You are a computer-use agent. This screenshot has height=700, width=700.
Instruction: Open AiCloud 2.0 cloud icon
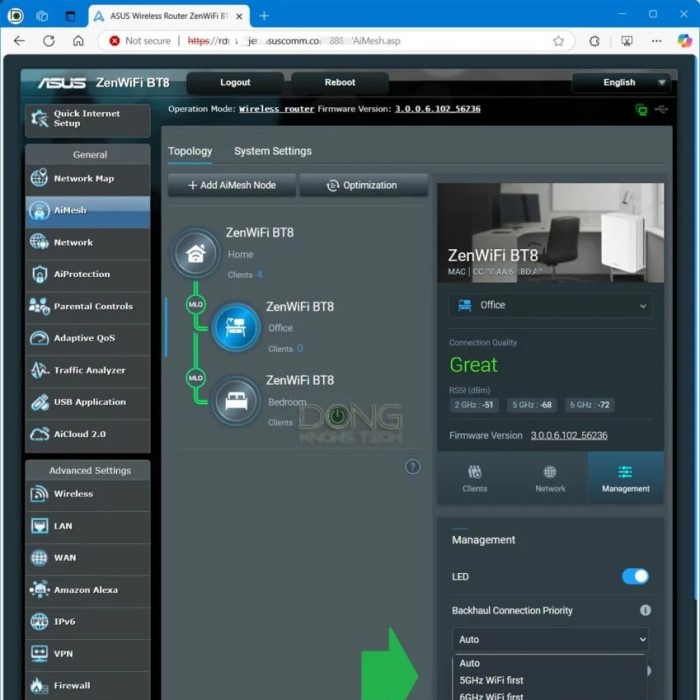pos(39,434)
